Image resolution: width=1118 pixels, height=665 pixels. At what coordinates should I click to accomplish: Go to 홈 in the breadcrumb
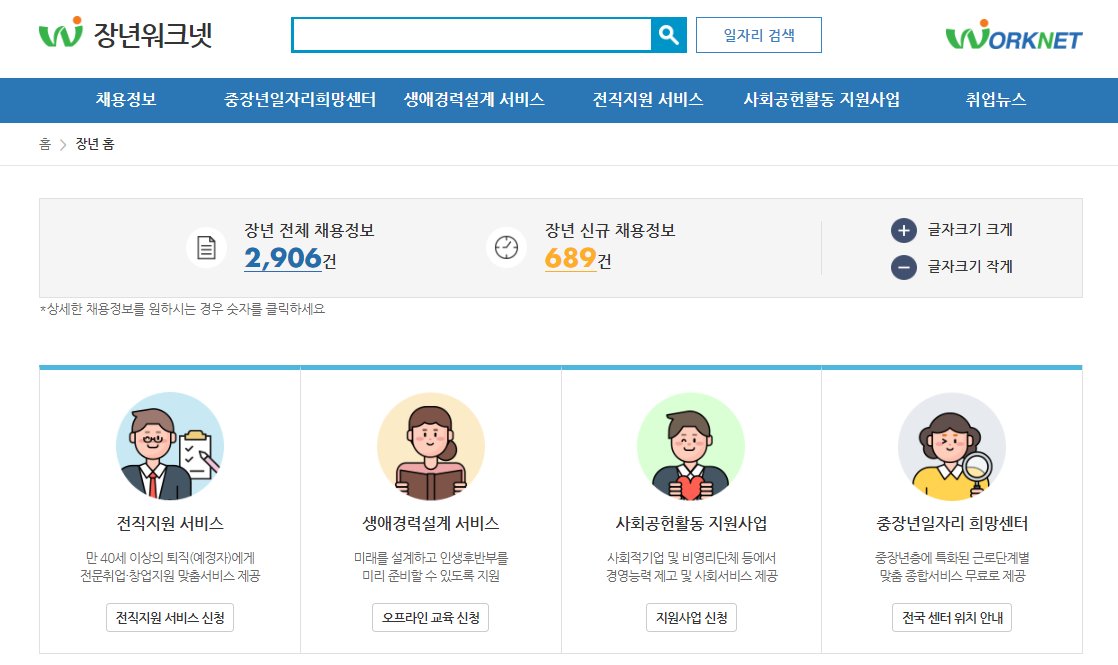click(x=45, y=144)
